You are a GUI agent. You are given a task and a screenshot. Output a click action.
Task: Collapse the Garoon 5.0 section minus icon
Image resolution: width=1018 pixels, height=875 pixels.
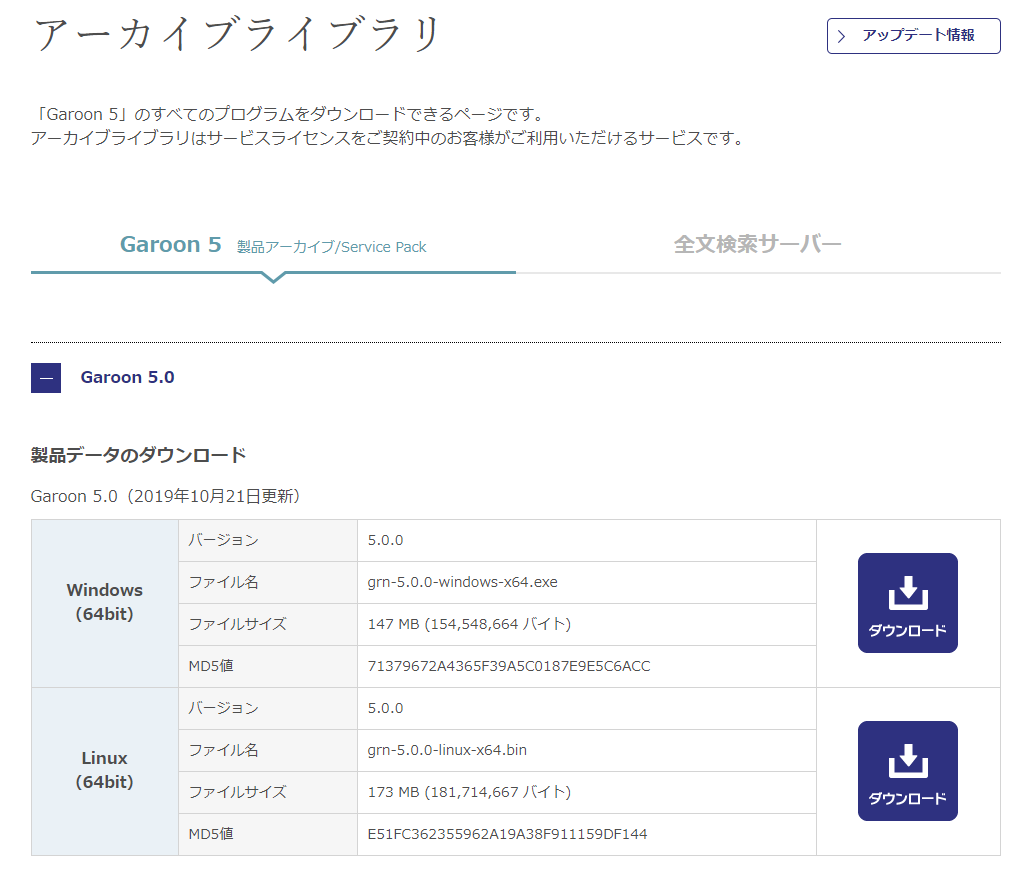(46, 378)
